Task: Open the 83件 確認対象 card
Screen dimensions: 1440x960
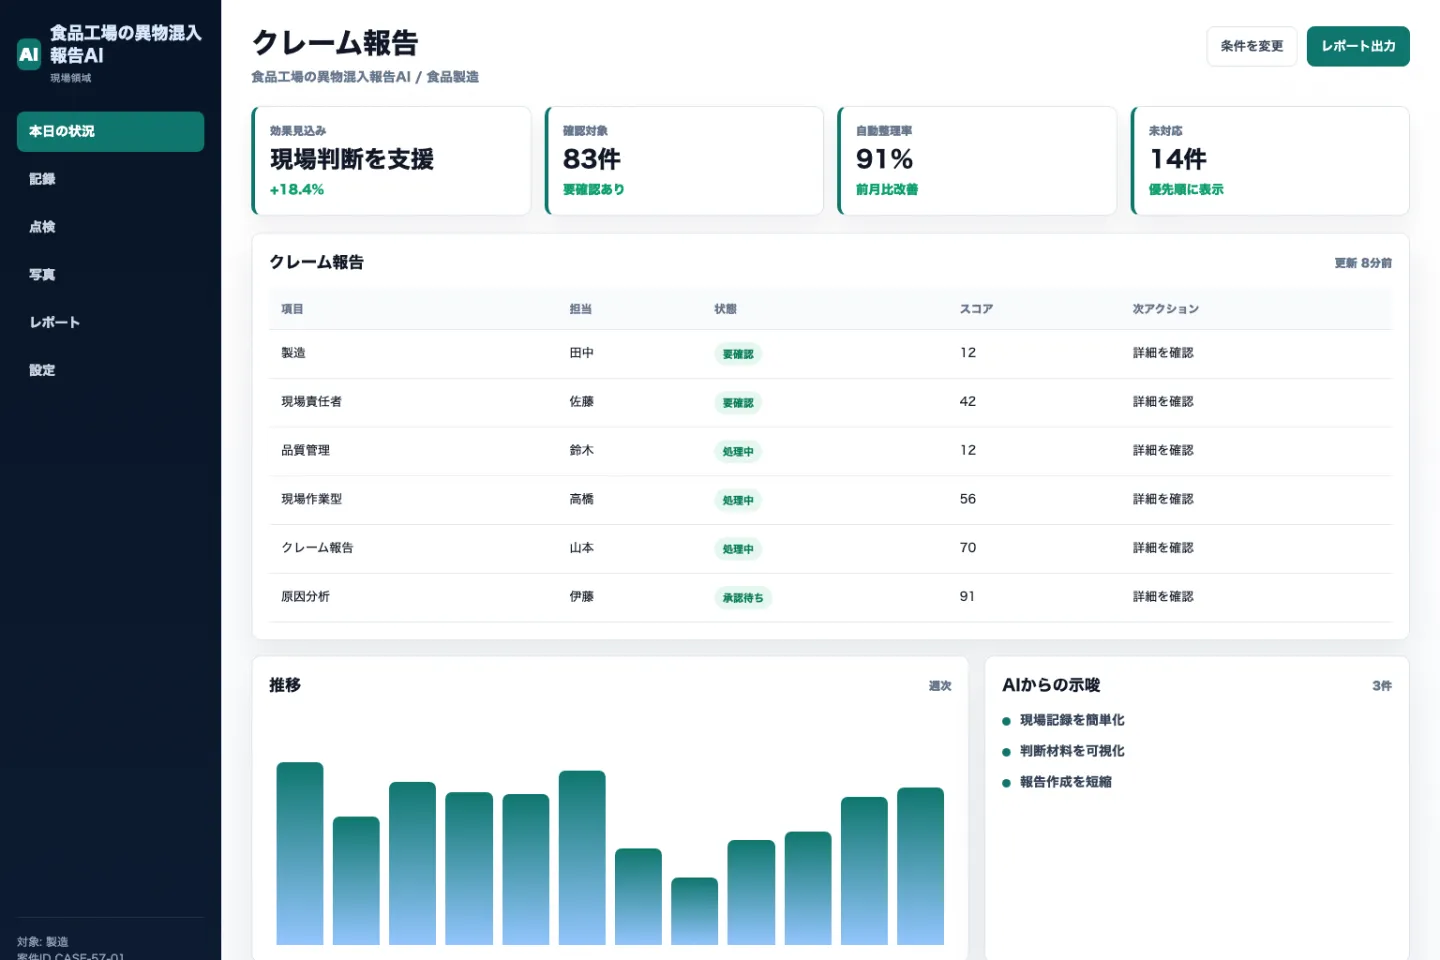Action: pyautogui.click(x=684, y=160)
